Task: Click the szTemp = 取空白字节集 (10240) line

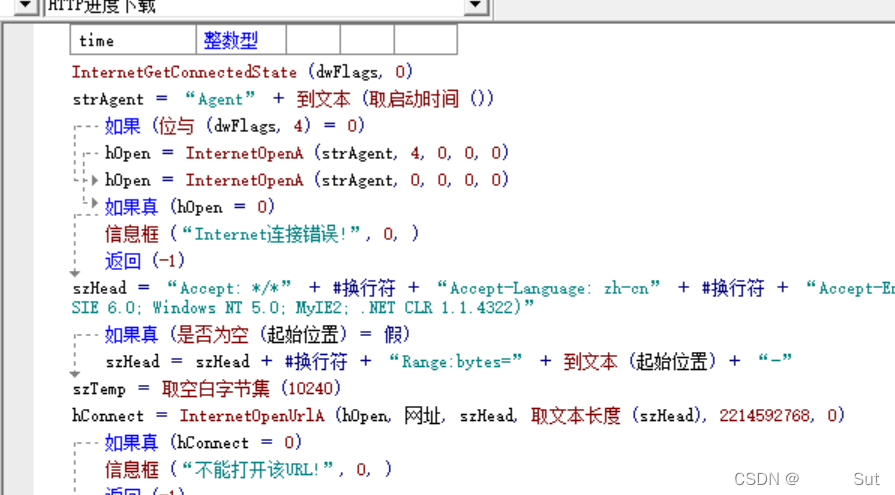Action: click(207, 389)
